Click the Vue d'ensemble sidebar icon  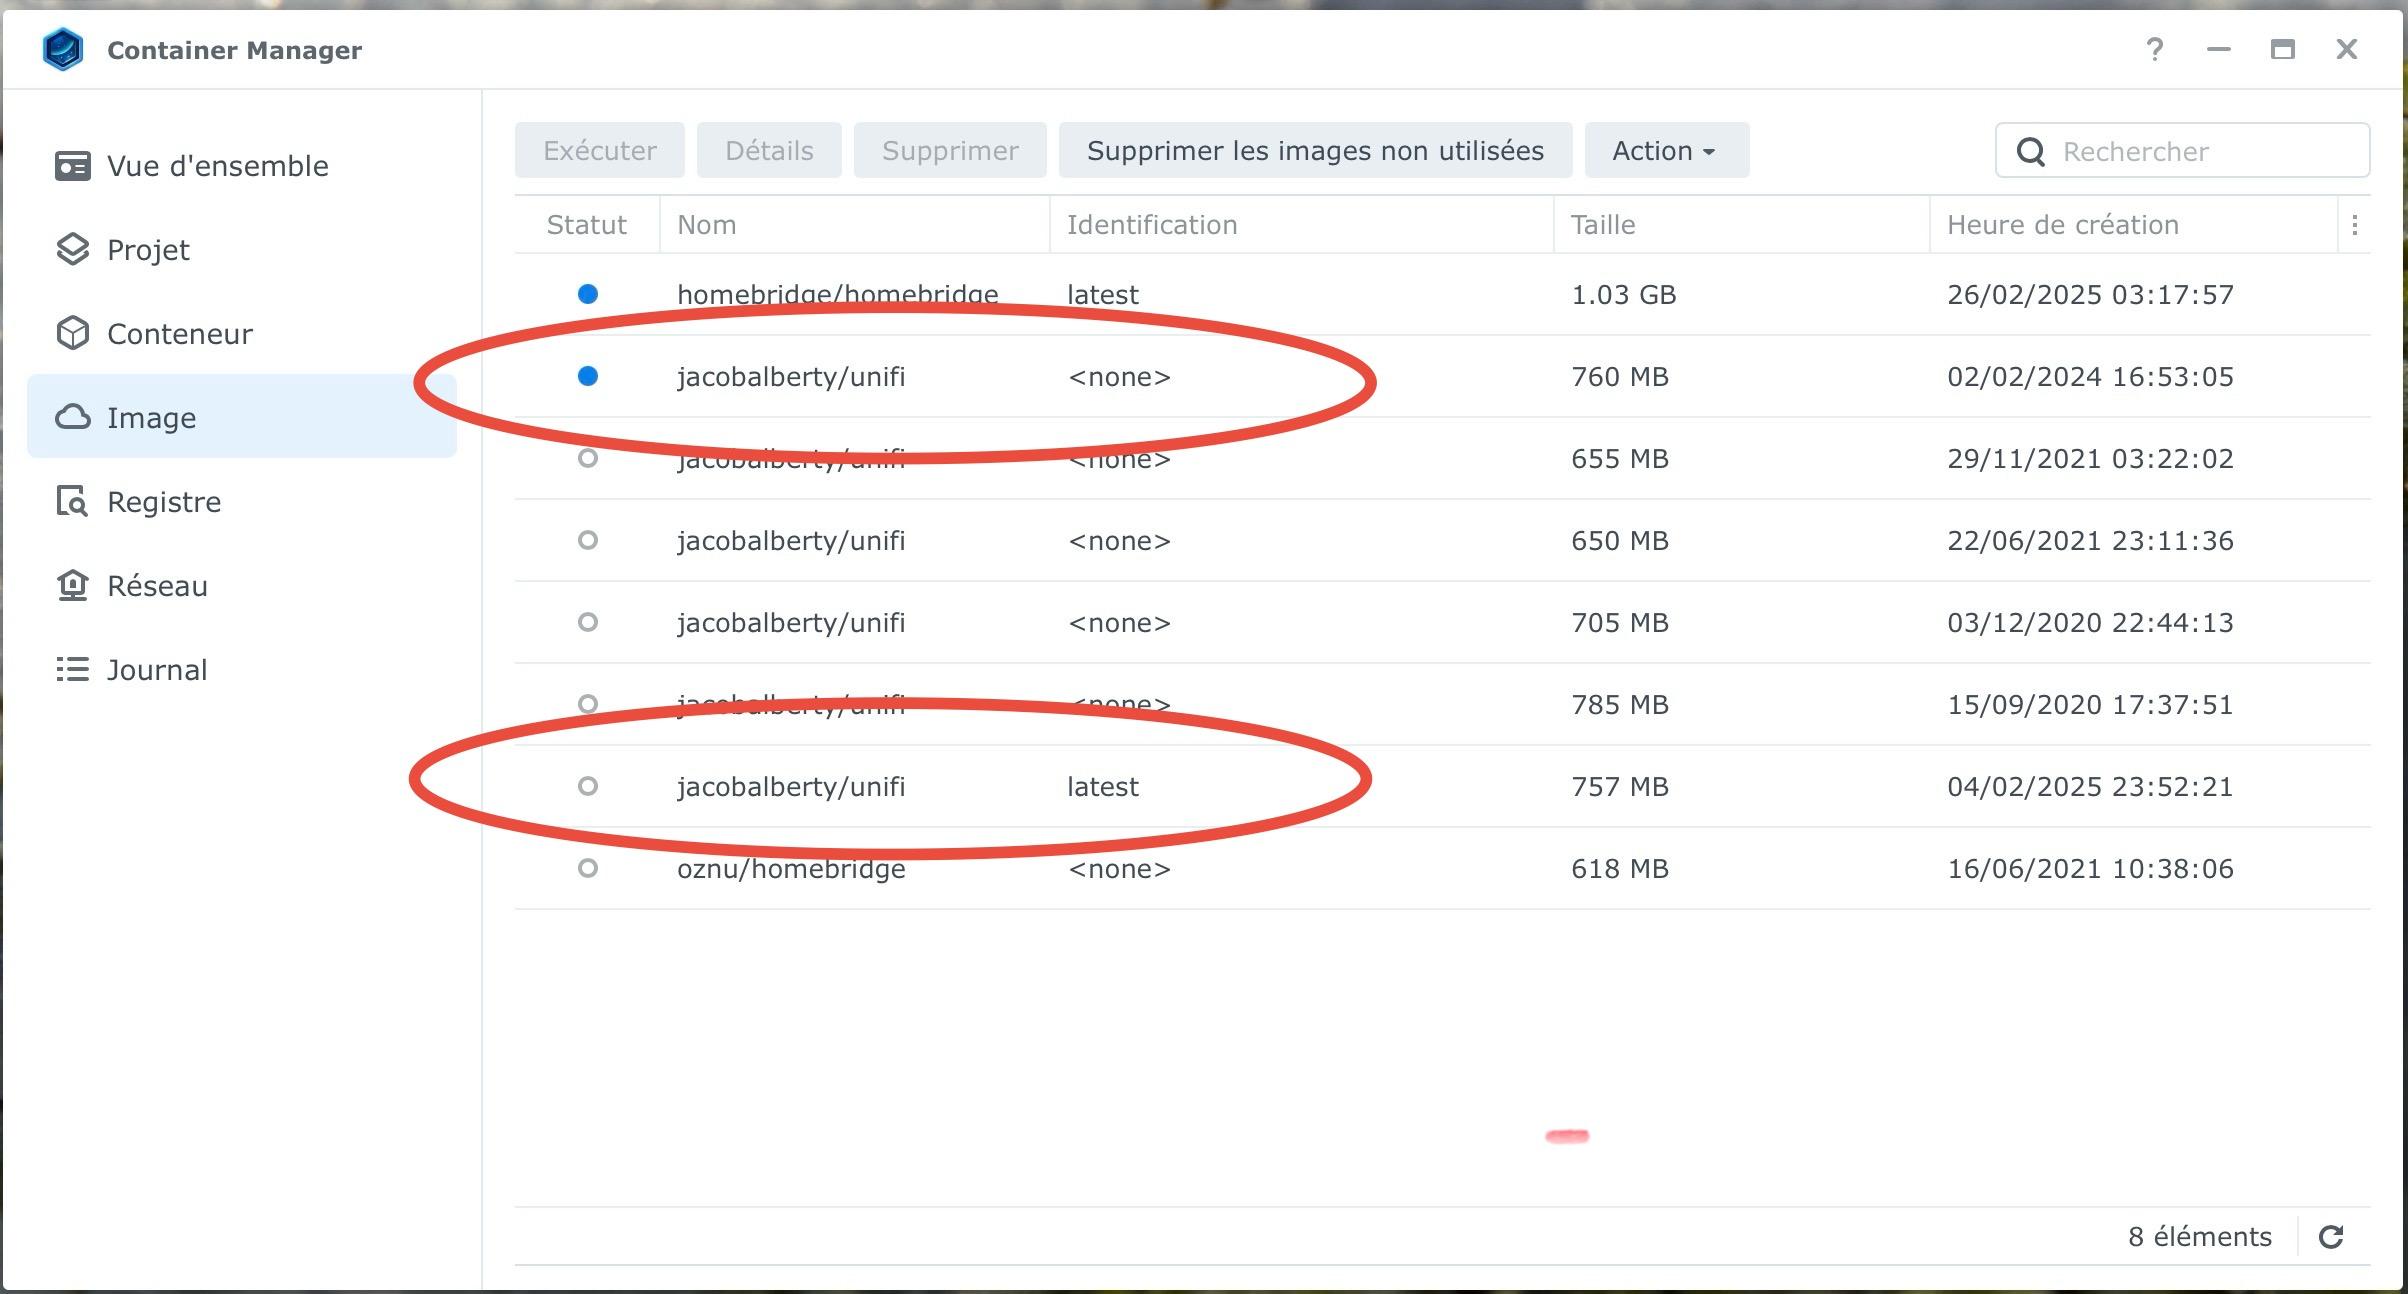click(x=72, y=166)
